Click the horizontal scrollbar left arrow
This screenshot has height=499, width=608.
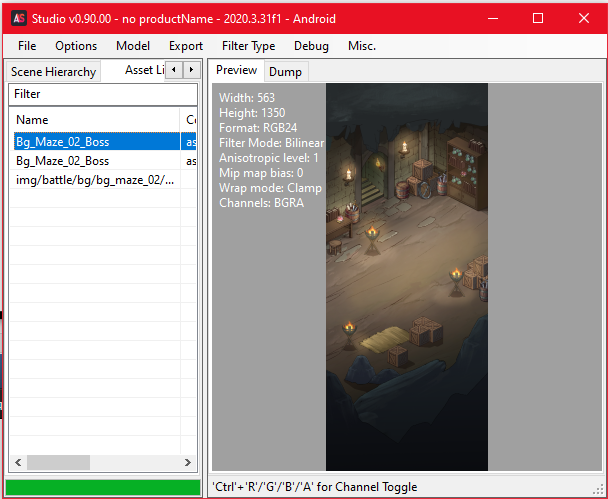point(18,462)
